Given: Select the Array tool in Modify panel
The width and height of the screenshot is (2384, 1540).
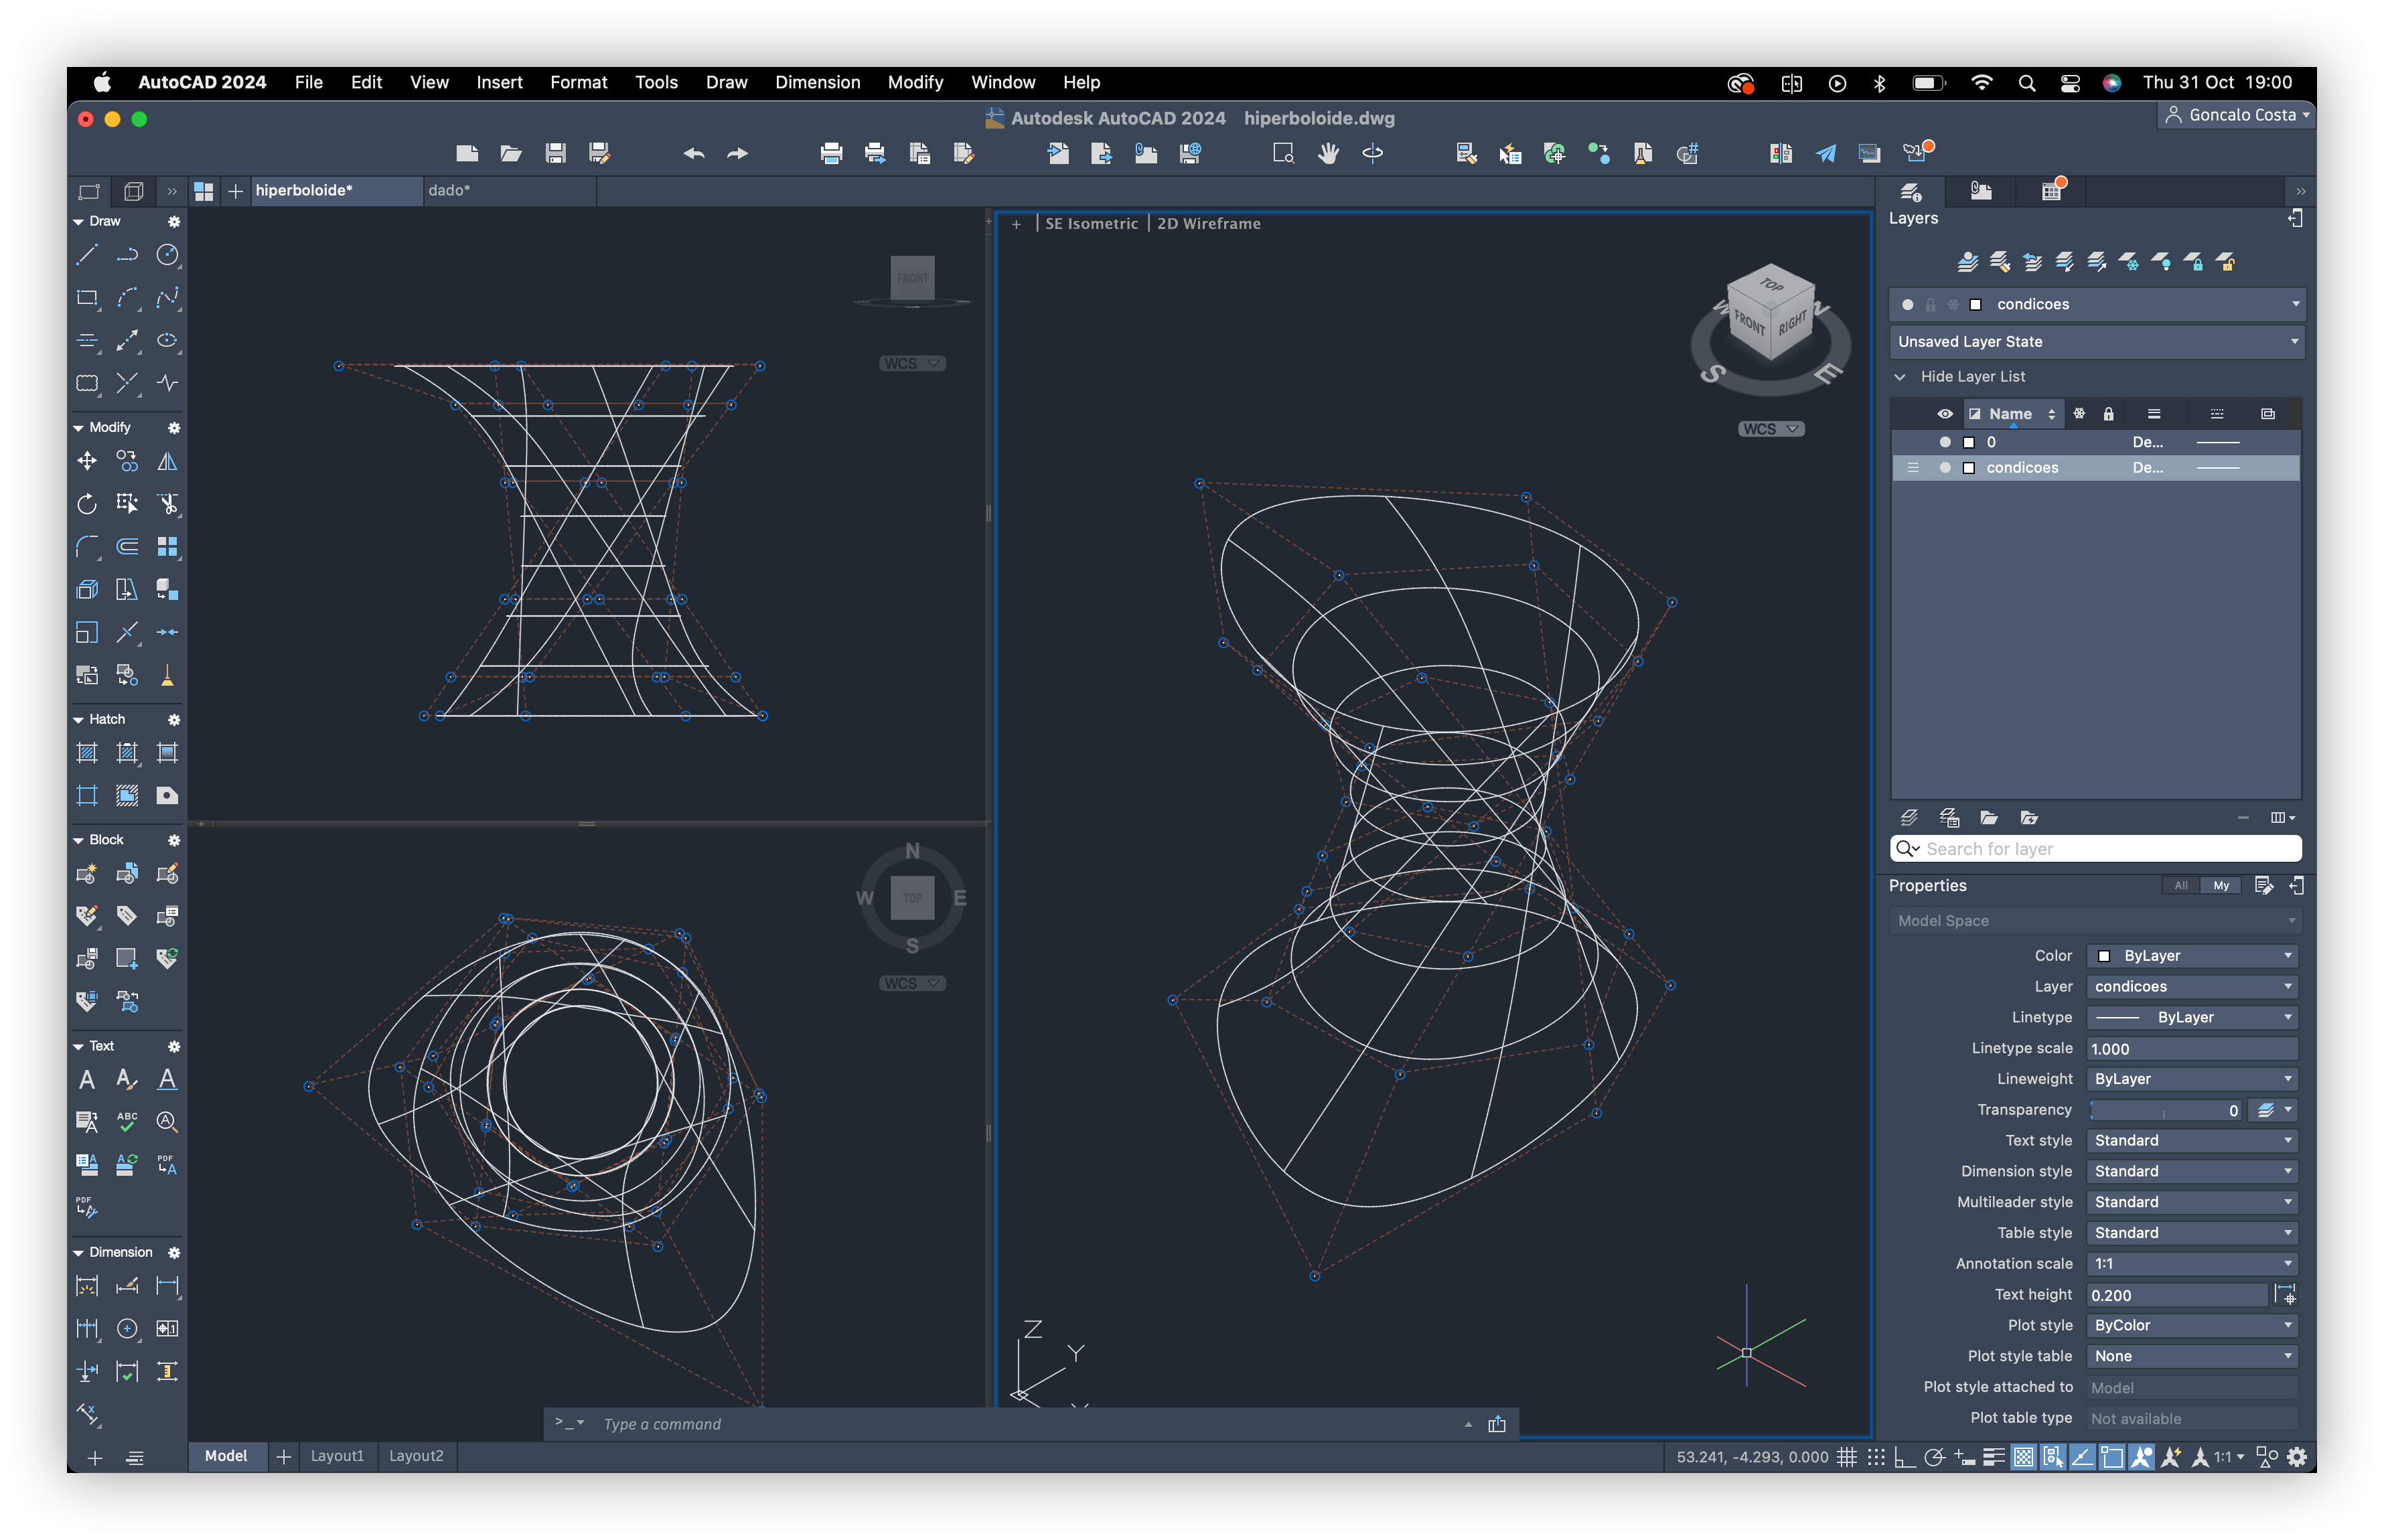Looking at the screenshot, I should [168, 547].
